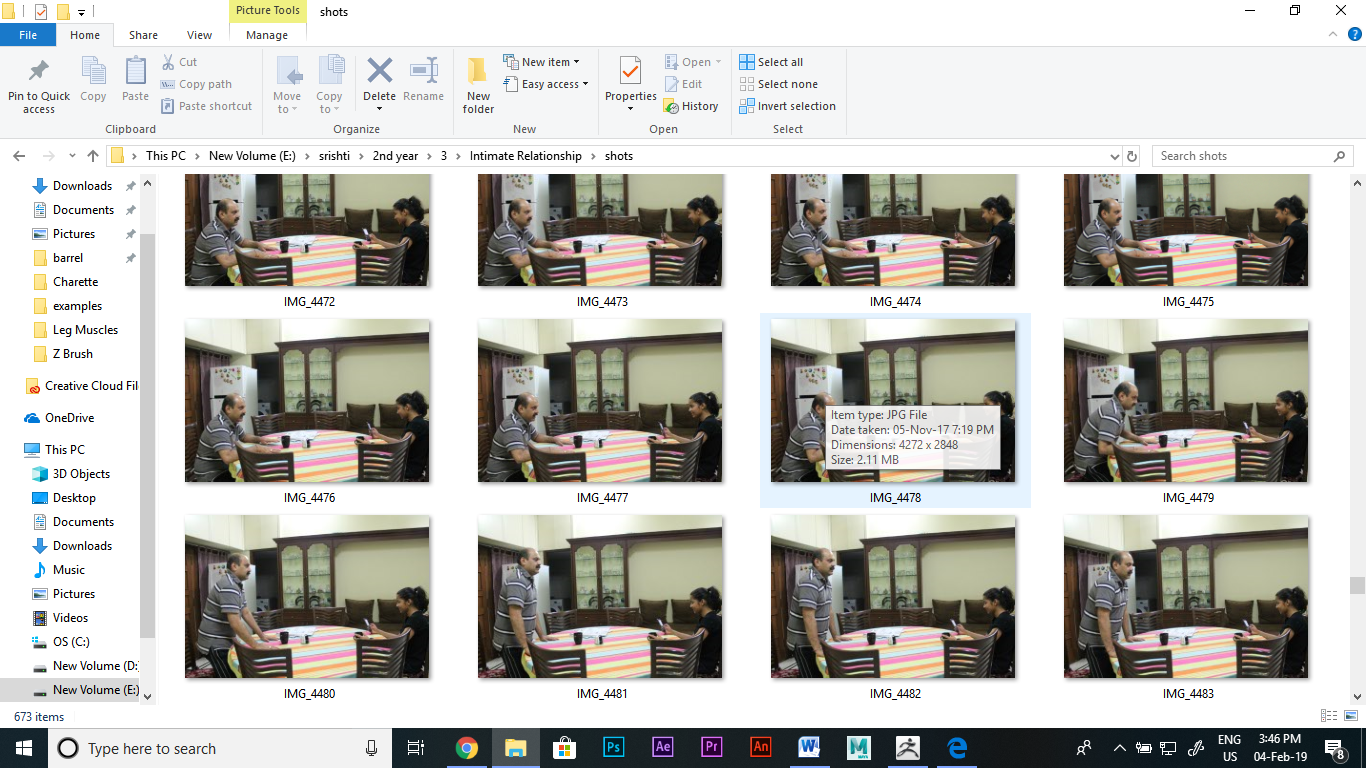Refresh the current folder view

point(1132,156)
